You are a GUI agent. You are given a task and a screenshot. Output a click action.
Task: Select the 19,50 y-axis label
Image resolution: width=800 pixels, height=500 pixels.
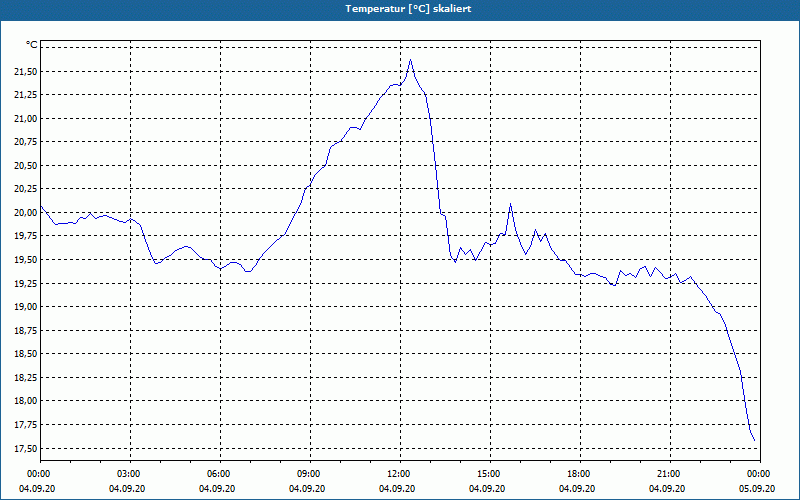tap(26, 260)
